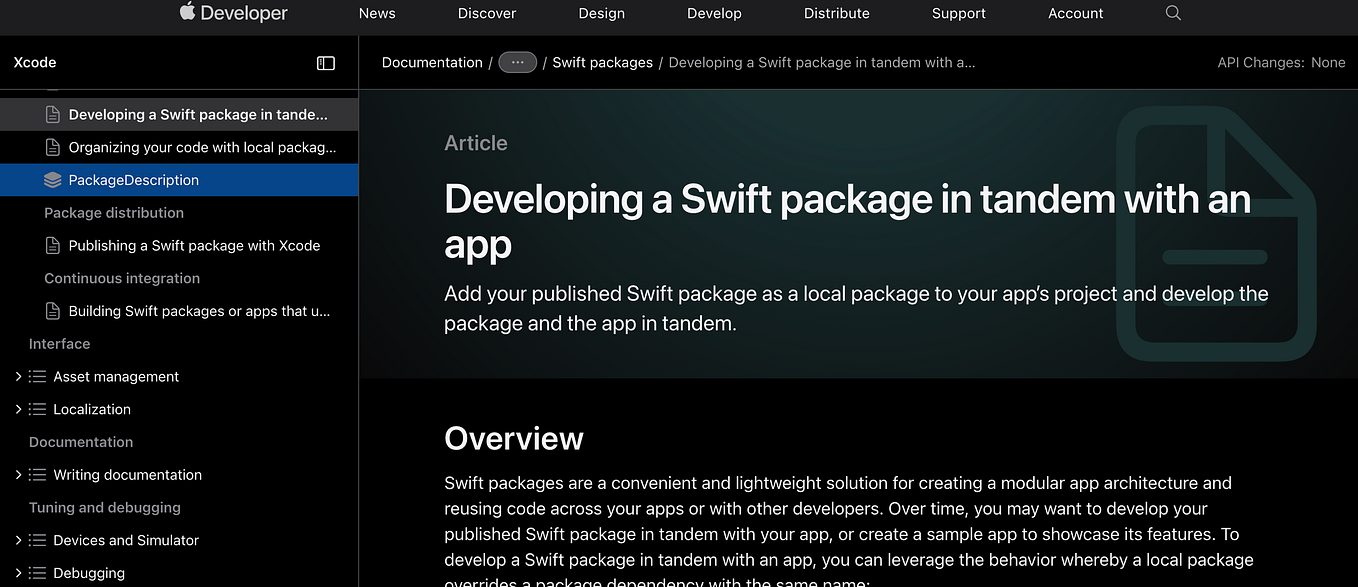Viewport: 1358px width, 587px height.
Task: Click the Overview heading
Action: (x=514, y=439)
